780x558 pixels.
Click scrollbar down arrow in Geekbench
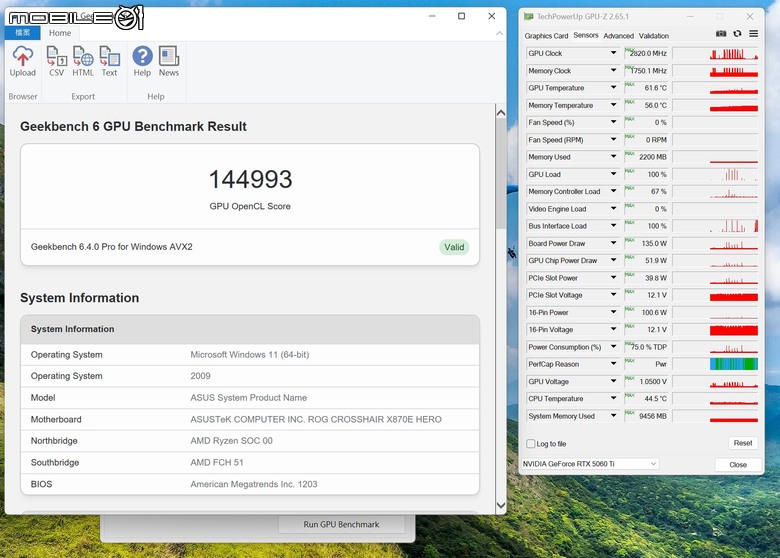click(501, 505)
